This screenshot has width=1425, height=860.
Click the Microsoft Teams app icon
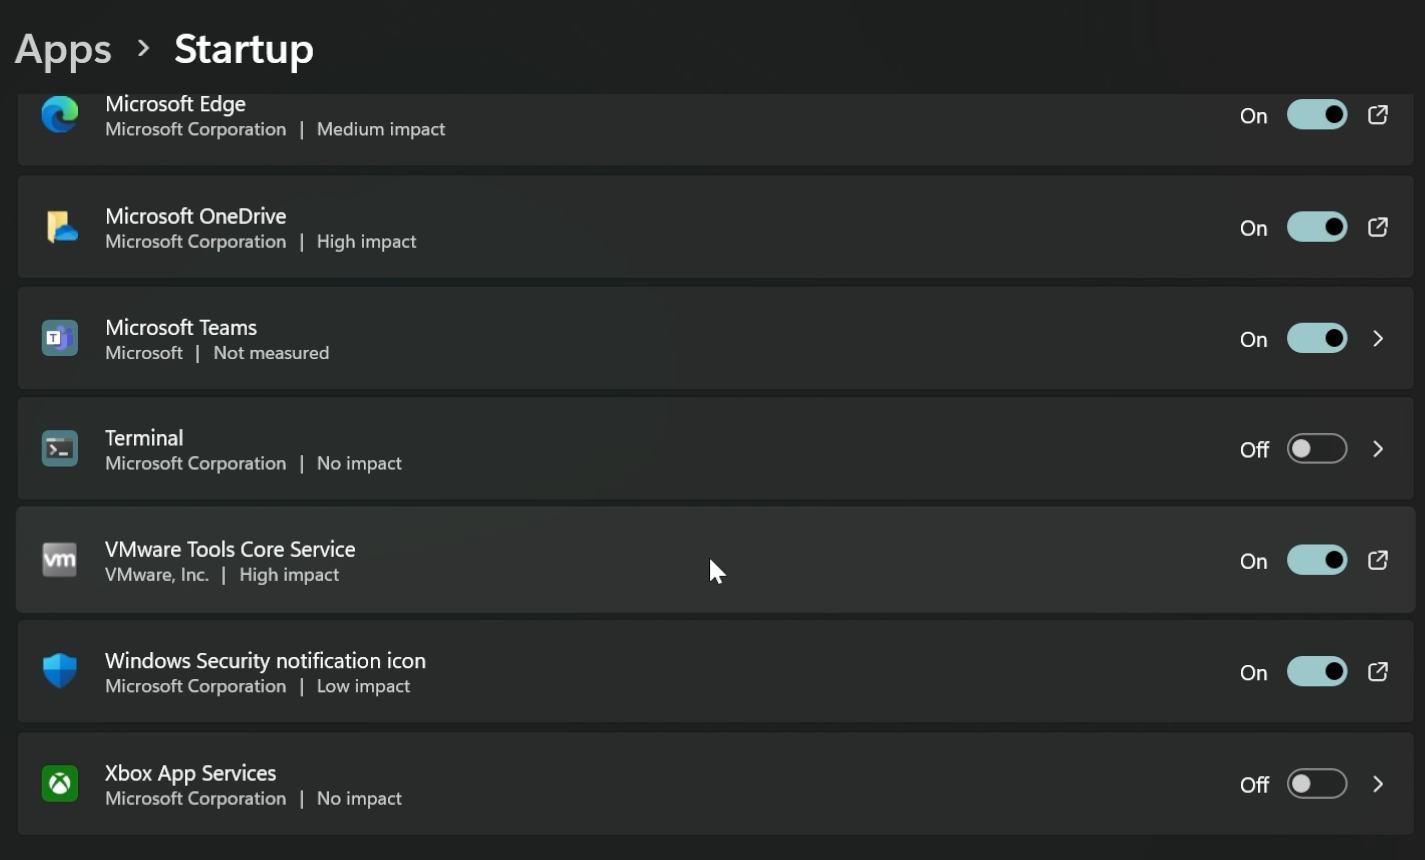59,337
